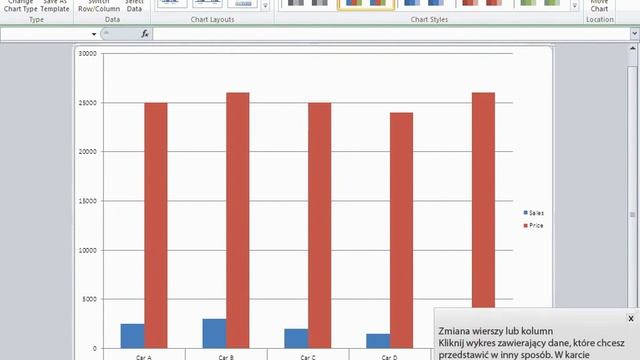Select the gray chart style
Image resolution: width=640 pixels, height=360 pixels.
[307, 3]
